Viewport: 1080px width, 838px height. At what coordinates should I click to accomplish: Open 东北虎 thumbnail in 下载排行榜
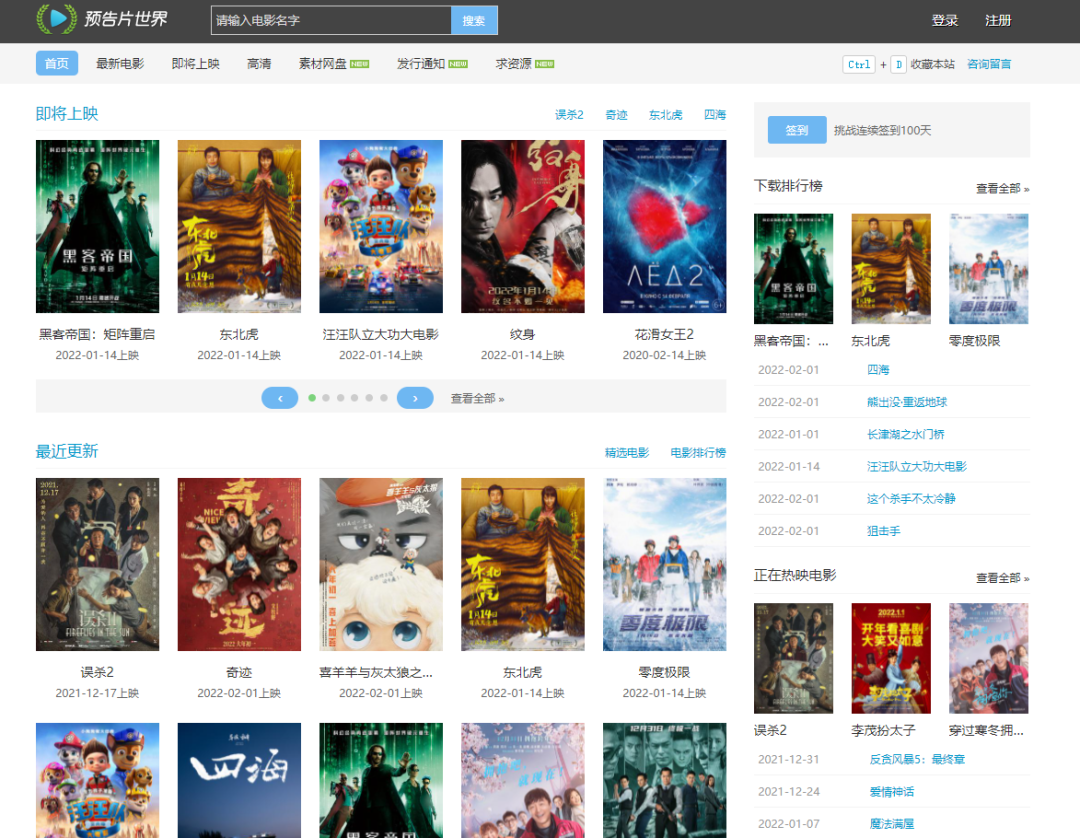point(891,269)
